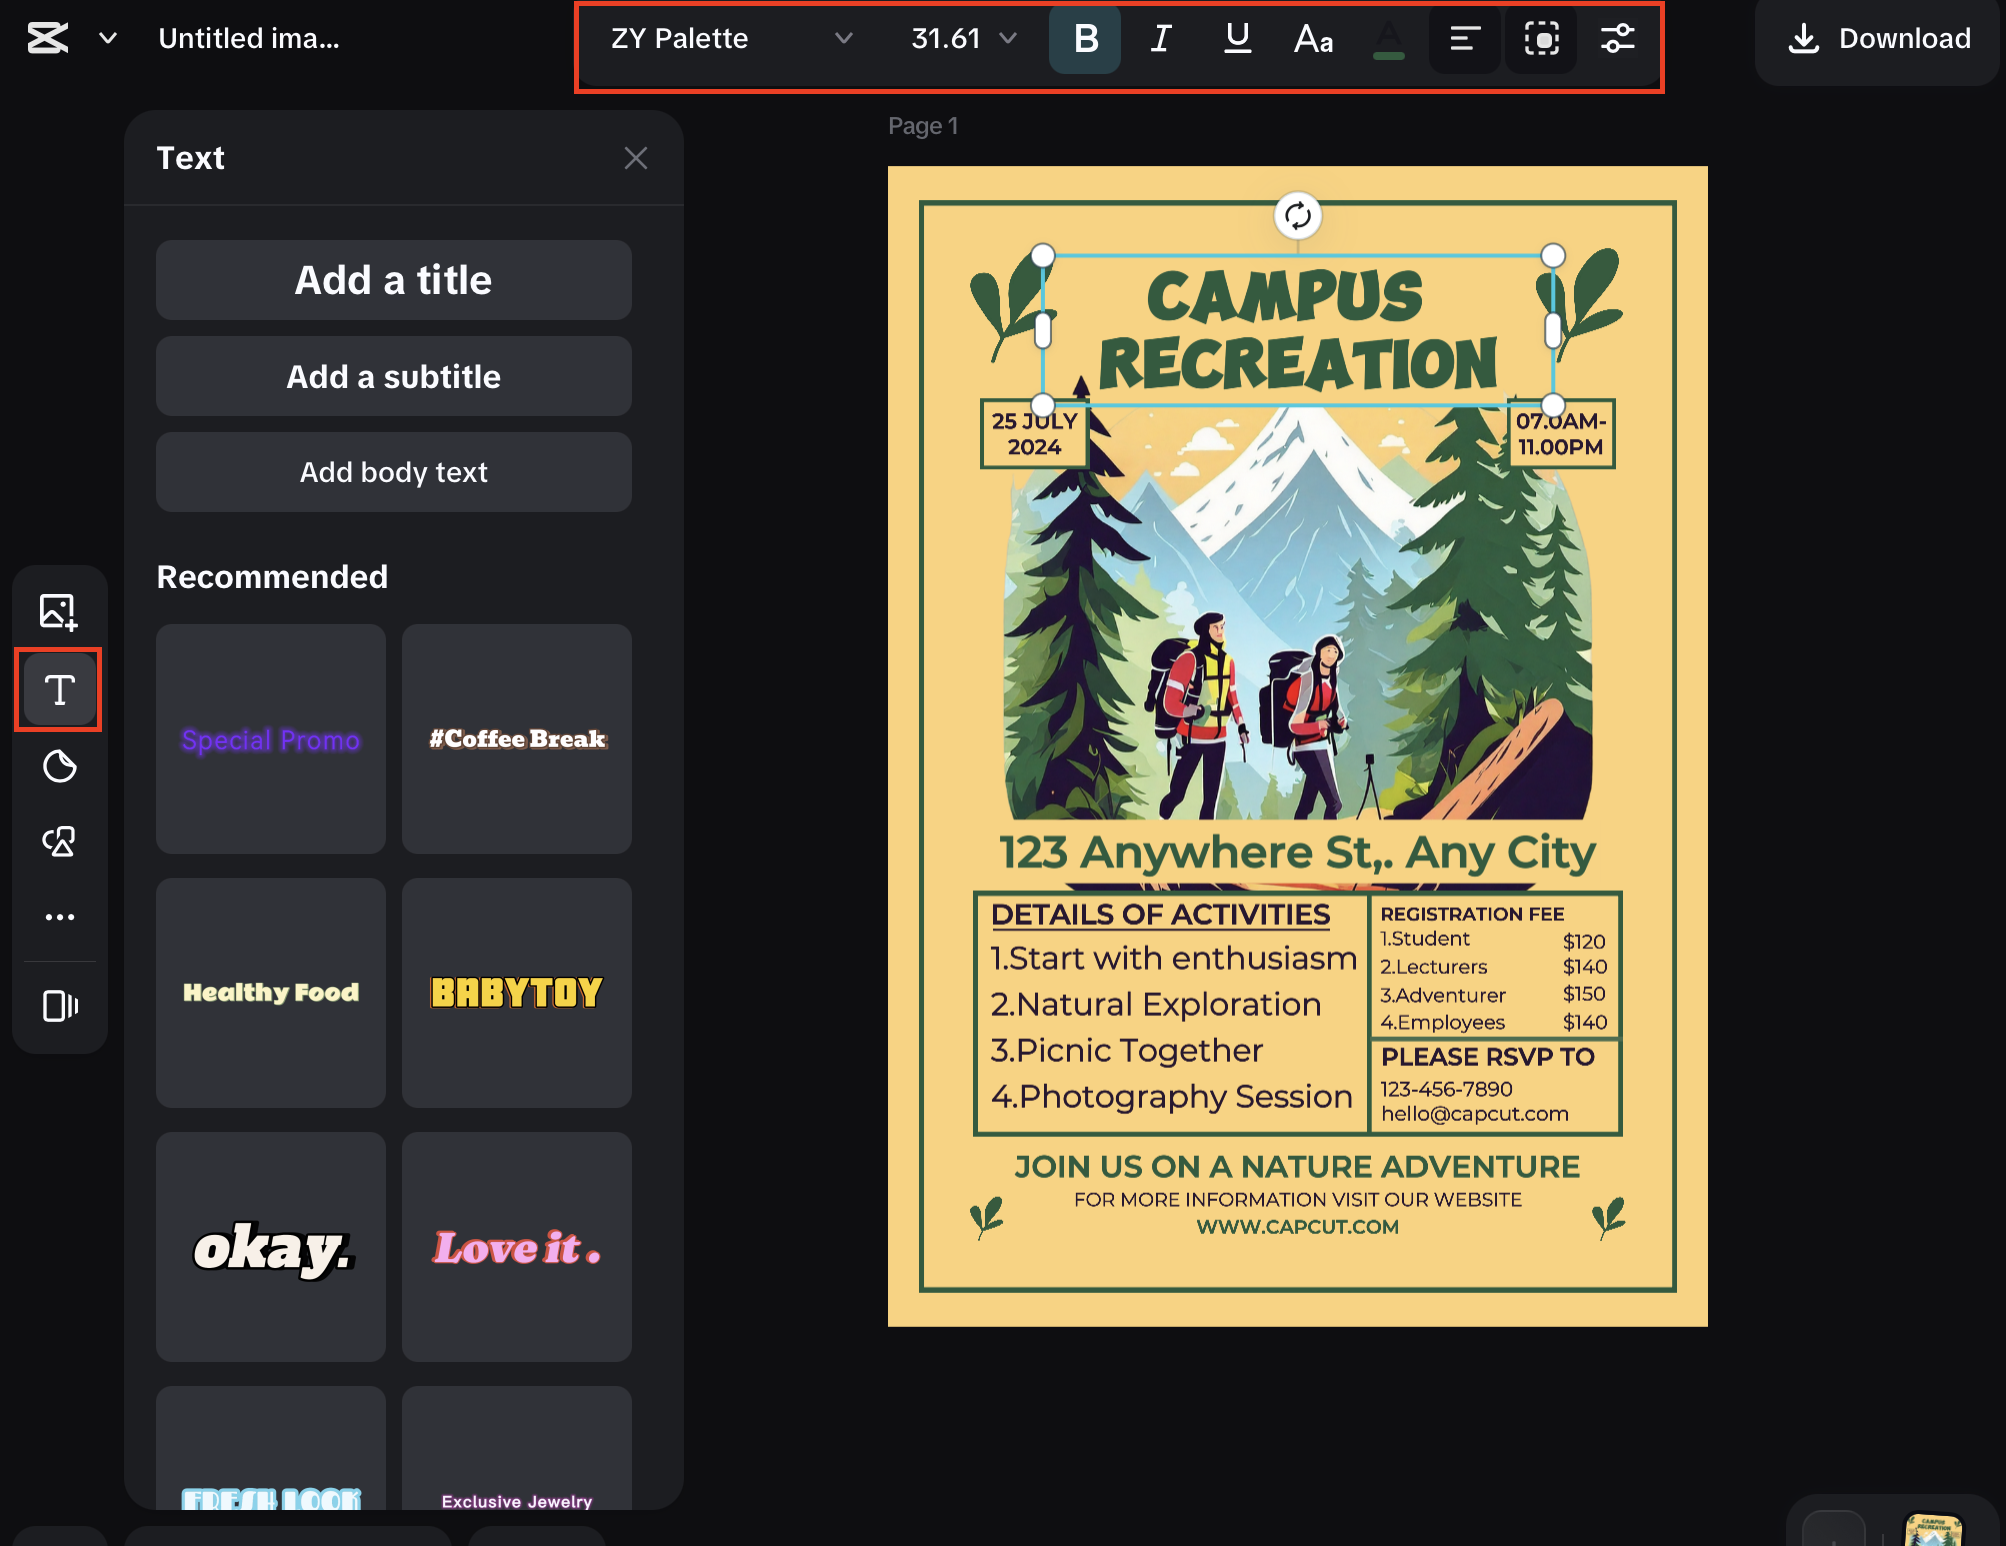Expand the ZY Palette font dropdown
2006x1546 pixels.
730,39
